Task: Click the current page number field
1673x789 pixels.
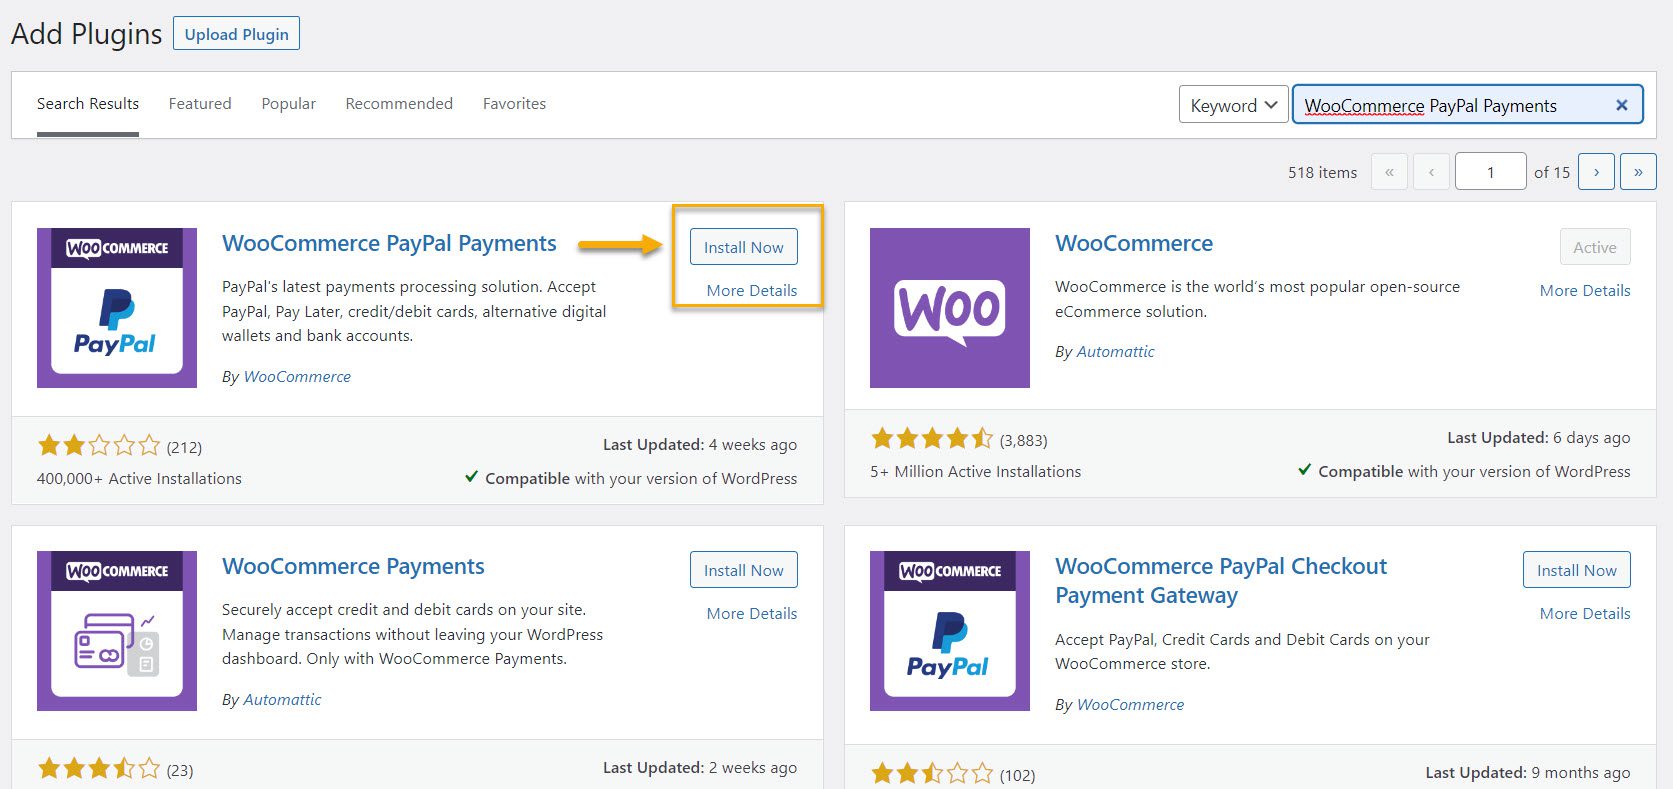Action: tap(1490, 172)
